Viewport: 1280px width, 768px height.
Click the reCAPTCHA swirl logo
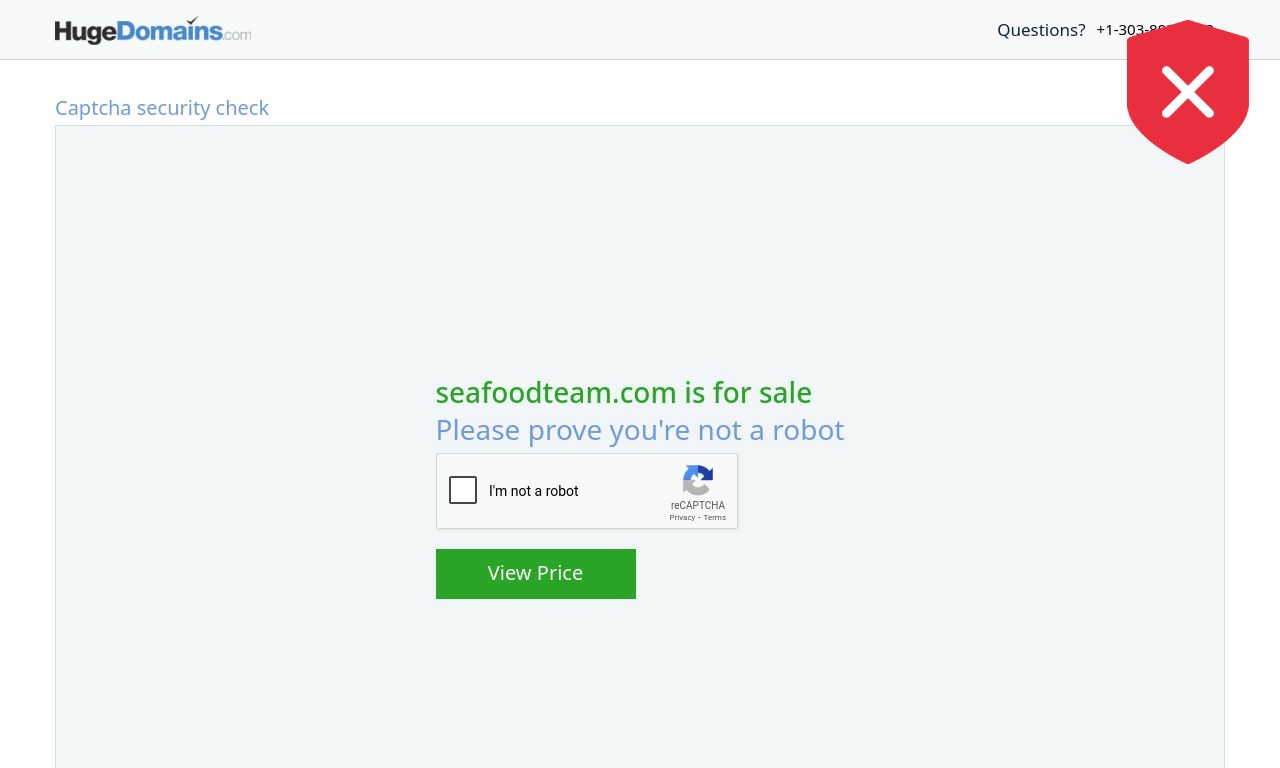[x=698, y=480]
